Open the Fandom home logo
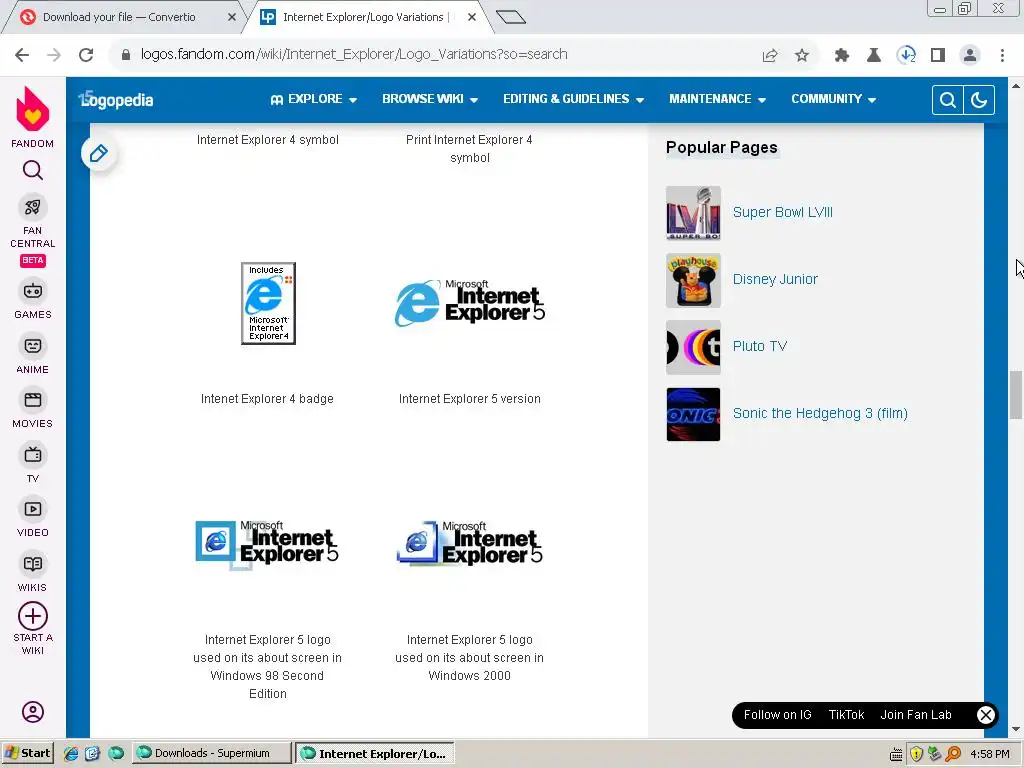1024x768 pixels. tap(33, 118)
